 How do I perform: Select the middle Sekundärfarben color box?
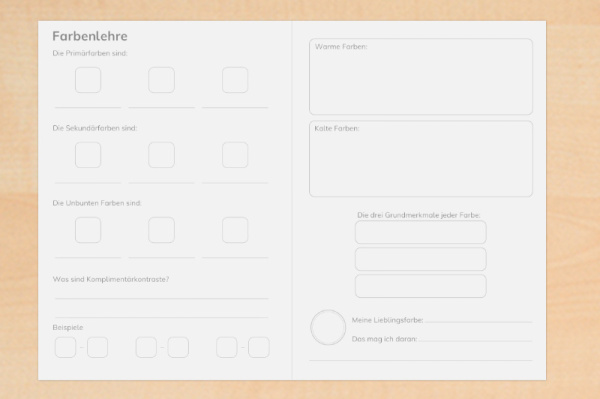click(161, 155)
